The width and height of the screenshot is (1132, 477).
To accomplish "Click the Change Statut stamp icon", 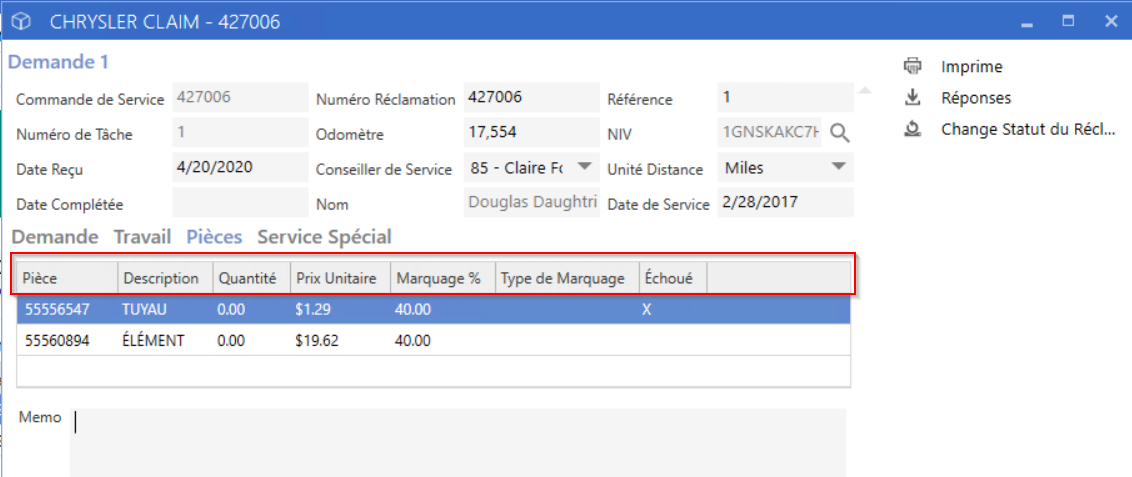I will [913, 129].
